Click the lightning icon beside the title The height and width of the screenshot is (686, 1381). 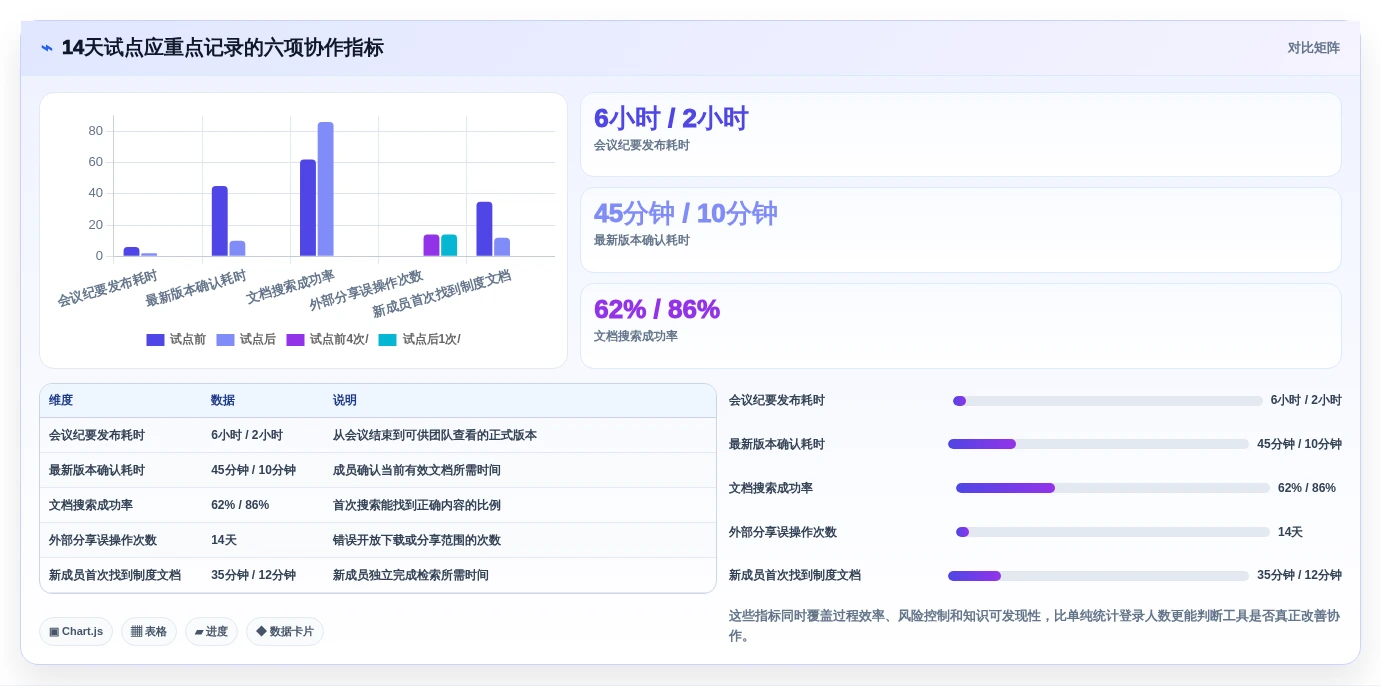click(x=47, y=48)
